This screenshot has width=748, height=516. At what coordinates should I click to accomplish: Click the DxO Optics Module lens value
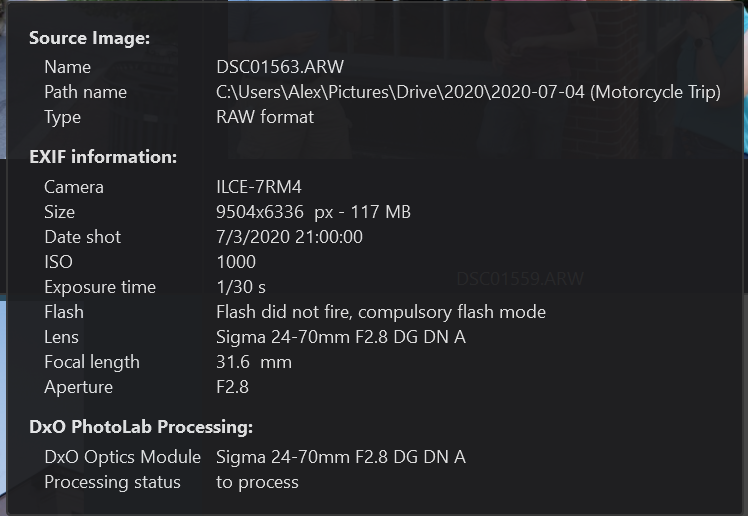coord(341,457)
